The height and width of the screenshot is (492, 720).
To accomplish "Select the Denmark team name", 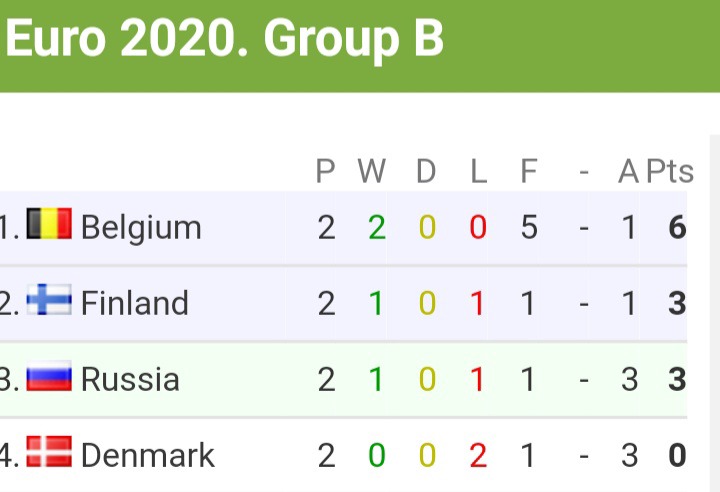I will 147,455.
